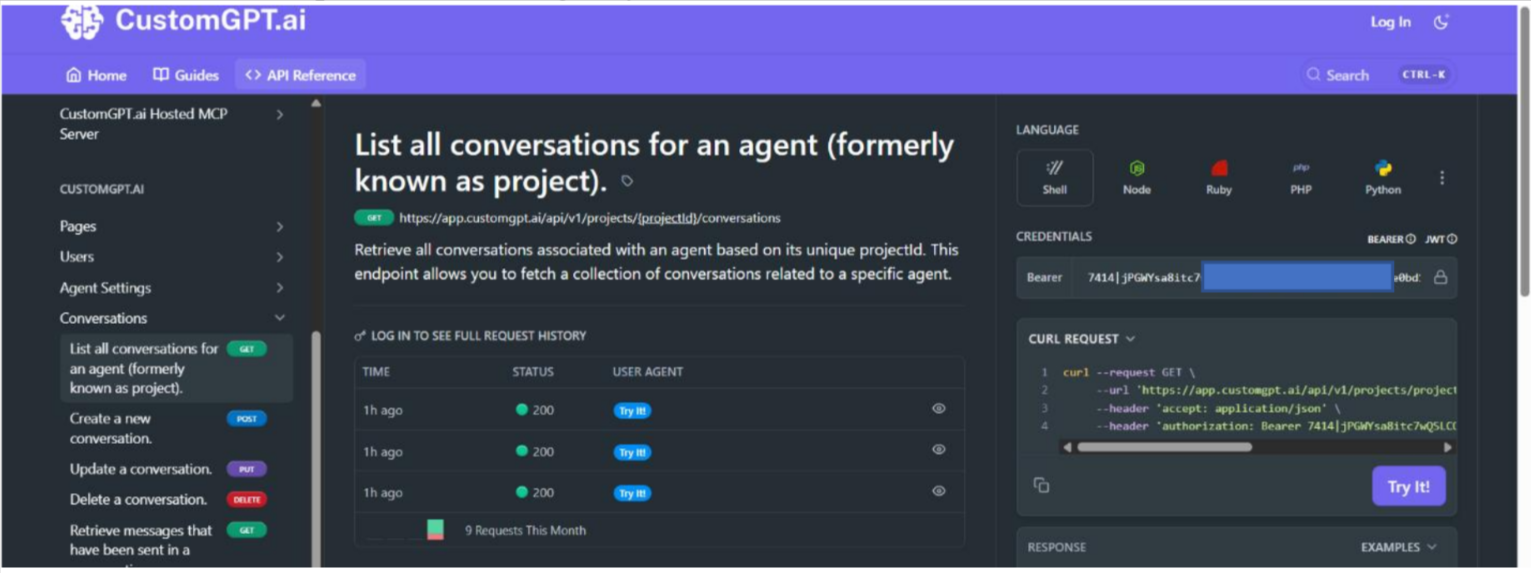
Task: View third request via eye icon
Action: [939, 491]
